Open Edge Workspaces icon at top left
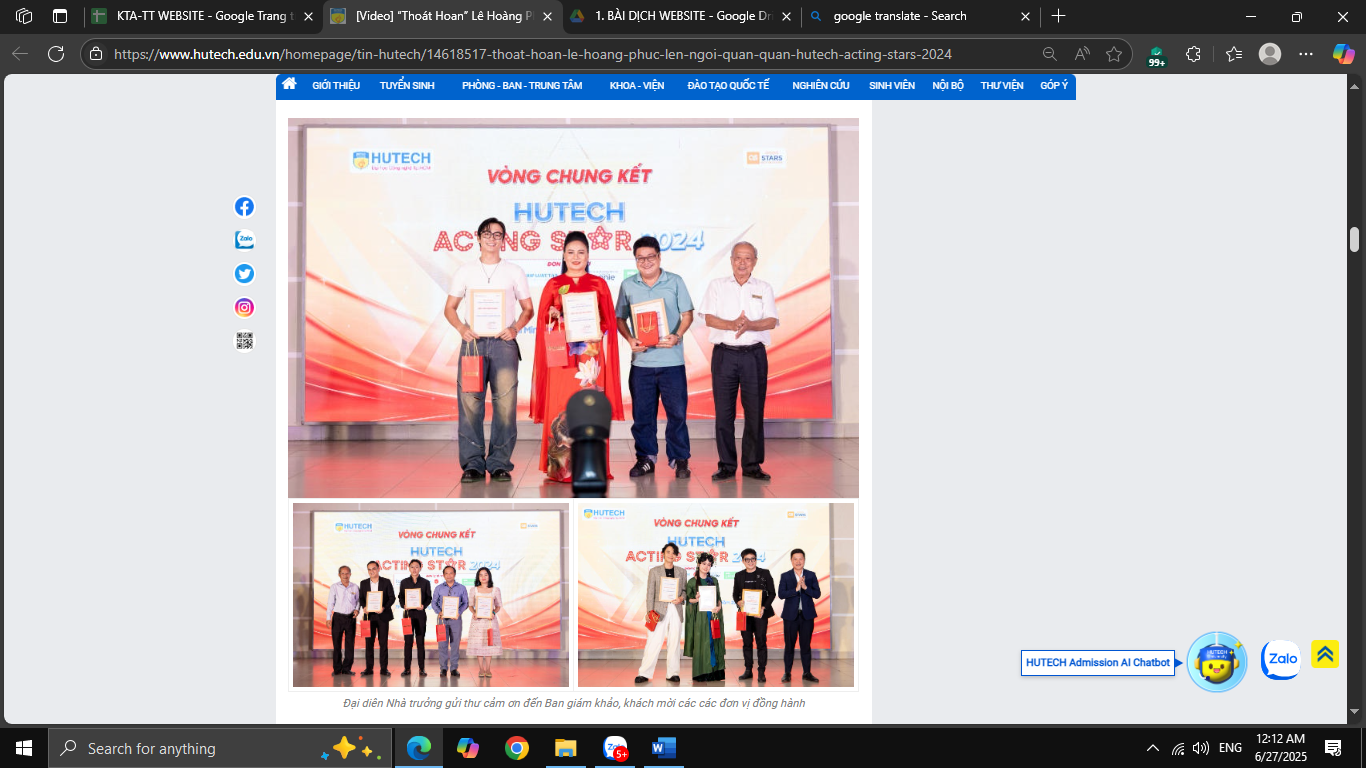 (x=24, y=16)
